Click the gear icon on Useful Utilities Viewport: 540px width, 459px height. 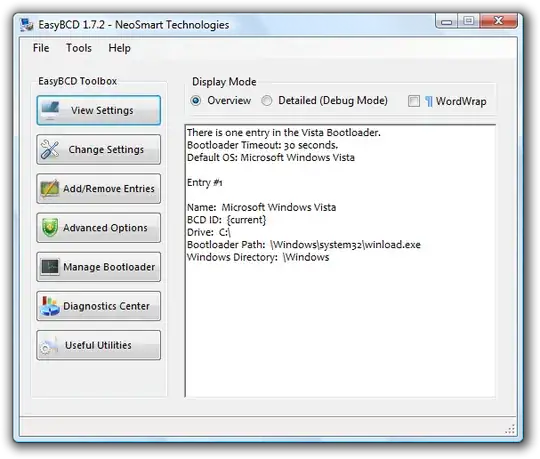click(49, 346)
